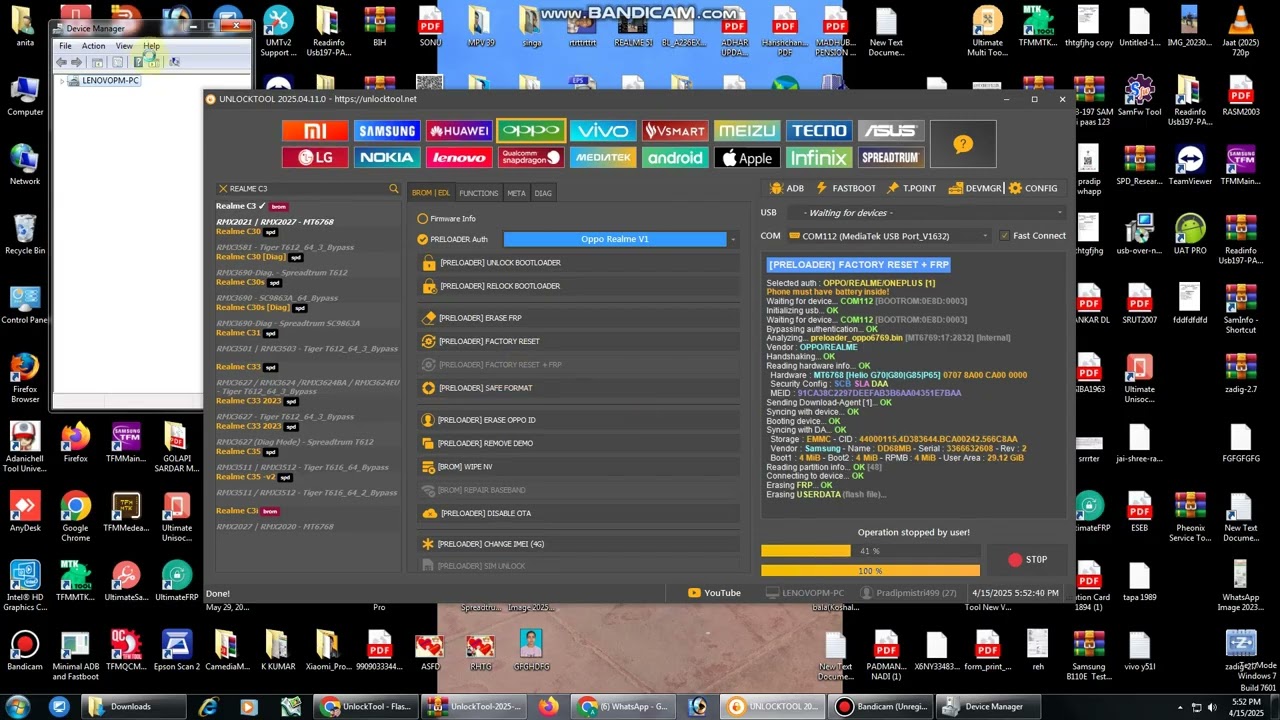1280x720 pixels.
Task: Select the LG brand tile
Action: [x=315, y=157]
